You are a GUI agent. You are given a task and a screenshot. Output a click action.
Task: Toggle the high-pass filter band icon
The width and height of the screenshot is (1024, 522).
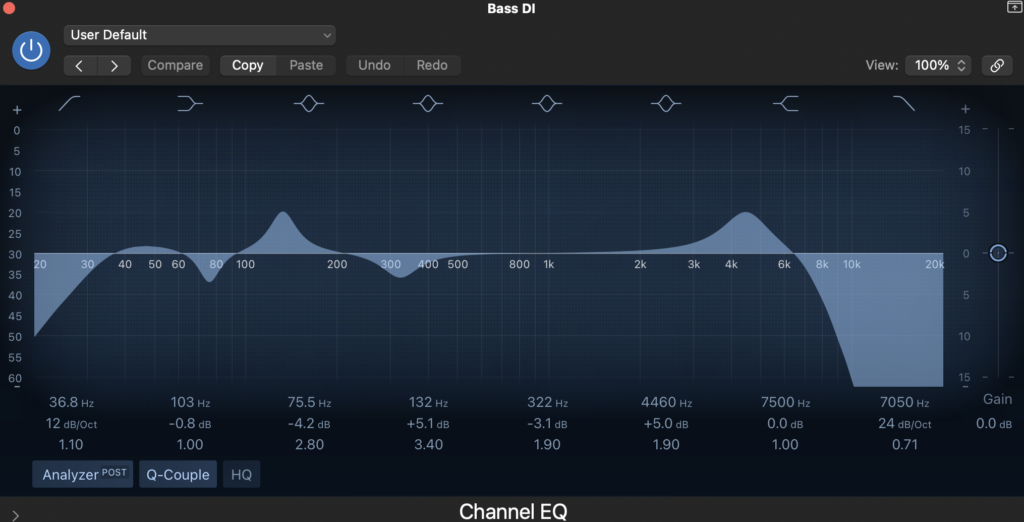coord(71,103)
